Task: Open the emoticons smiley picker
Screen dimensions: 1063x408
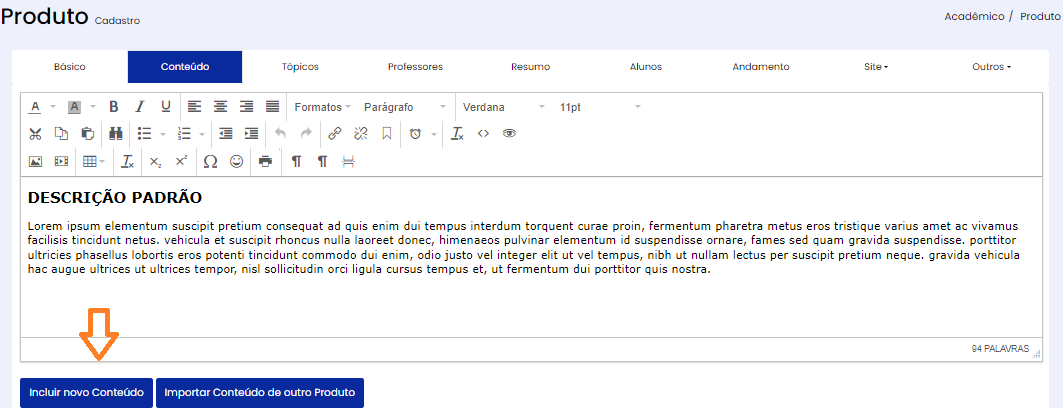Action: point(236,161)
